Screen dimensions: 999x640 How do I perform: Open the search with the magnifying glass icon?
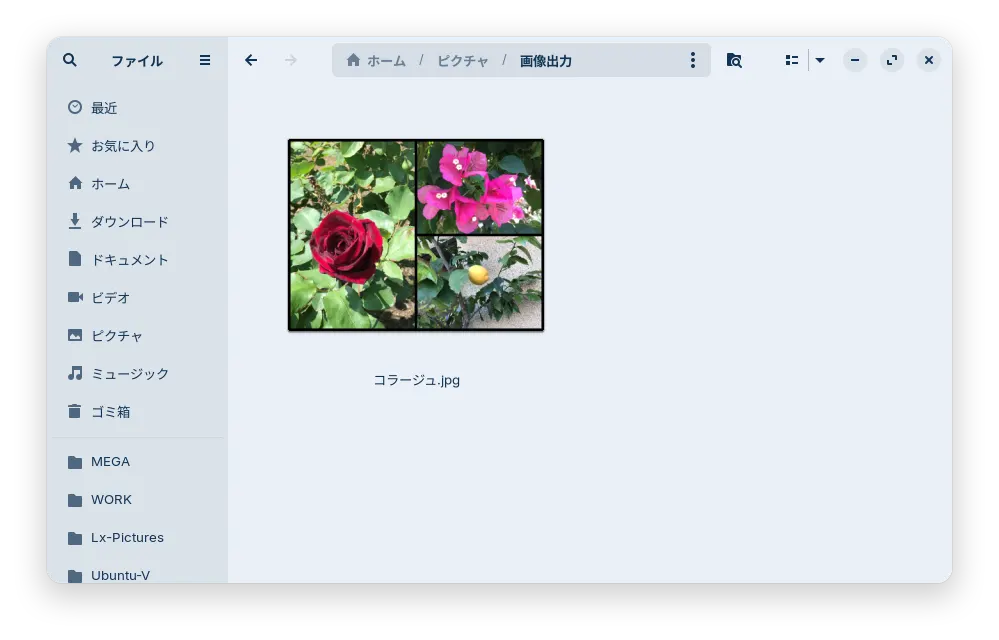(69, 60)
